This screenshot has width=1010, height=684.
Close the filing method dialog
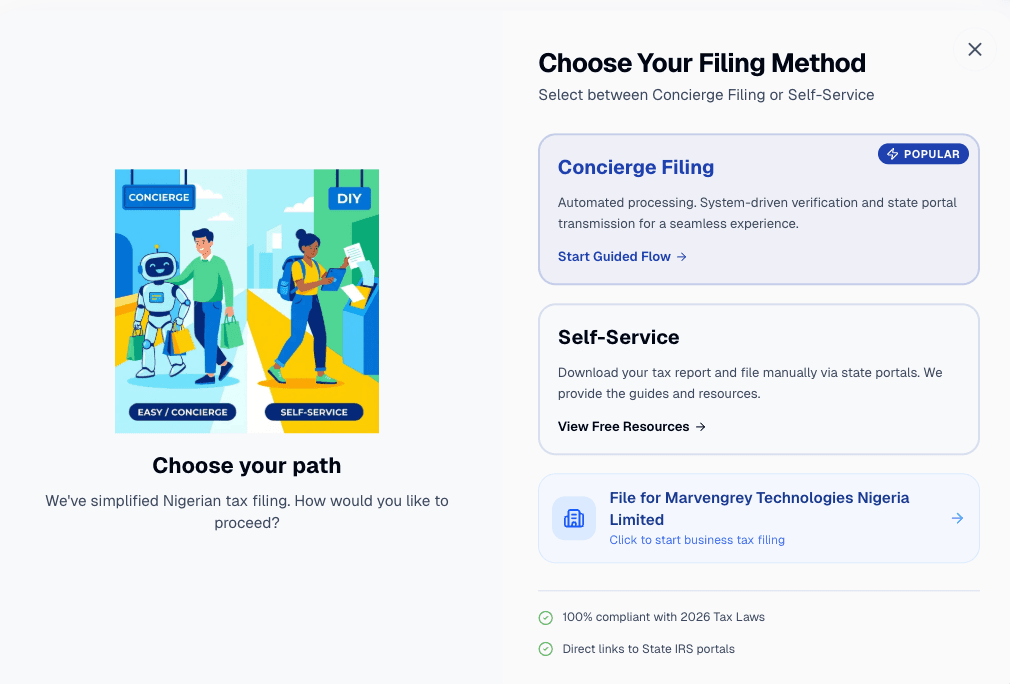pyautogui.click(x=975, y=49)
